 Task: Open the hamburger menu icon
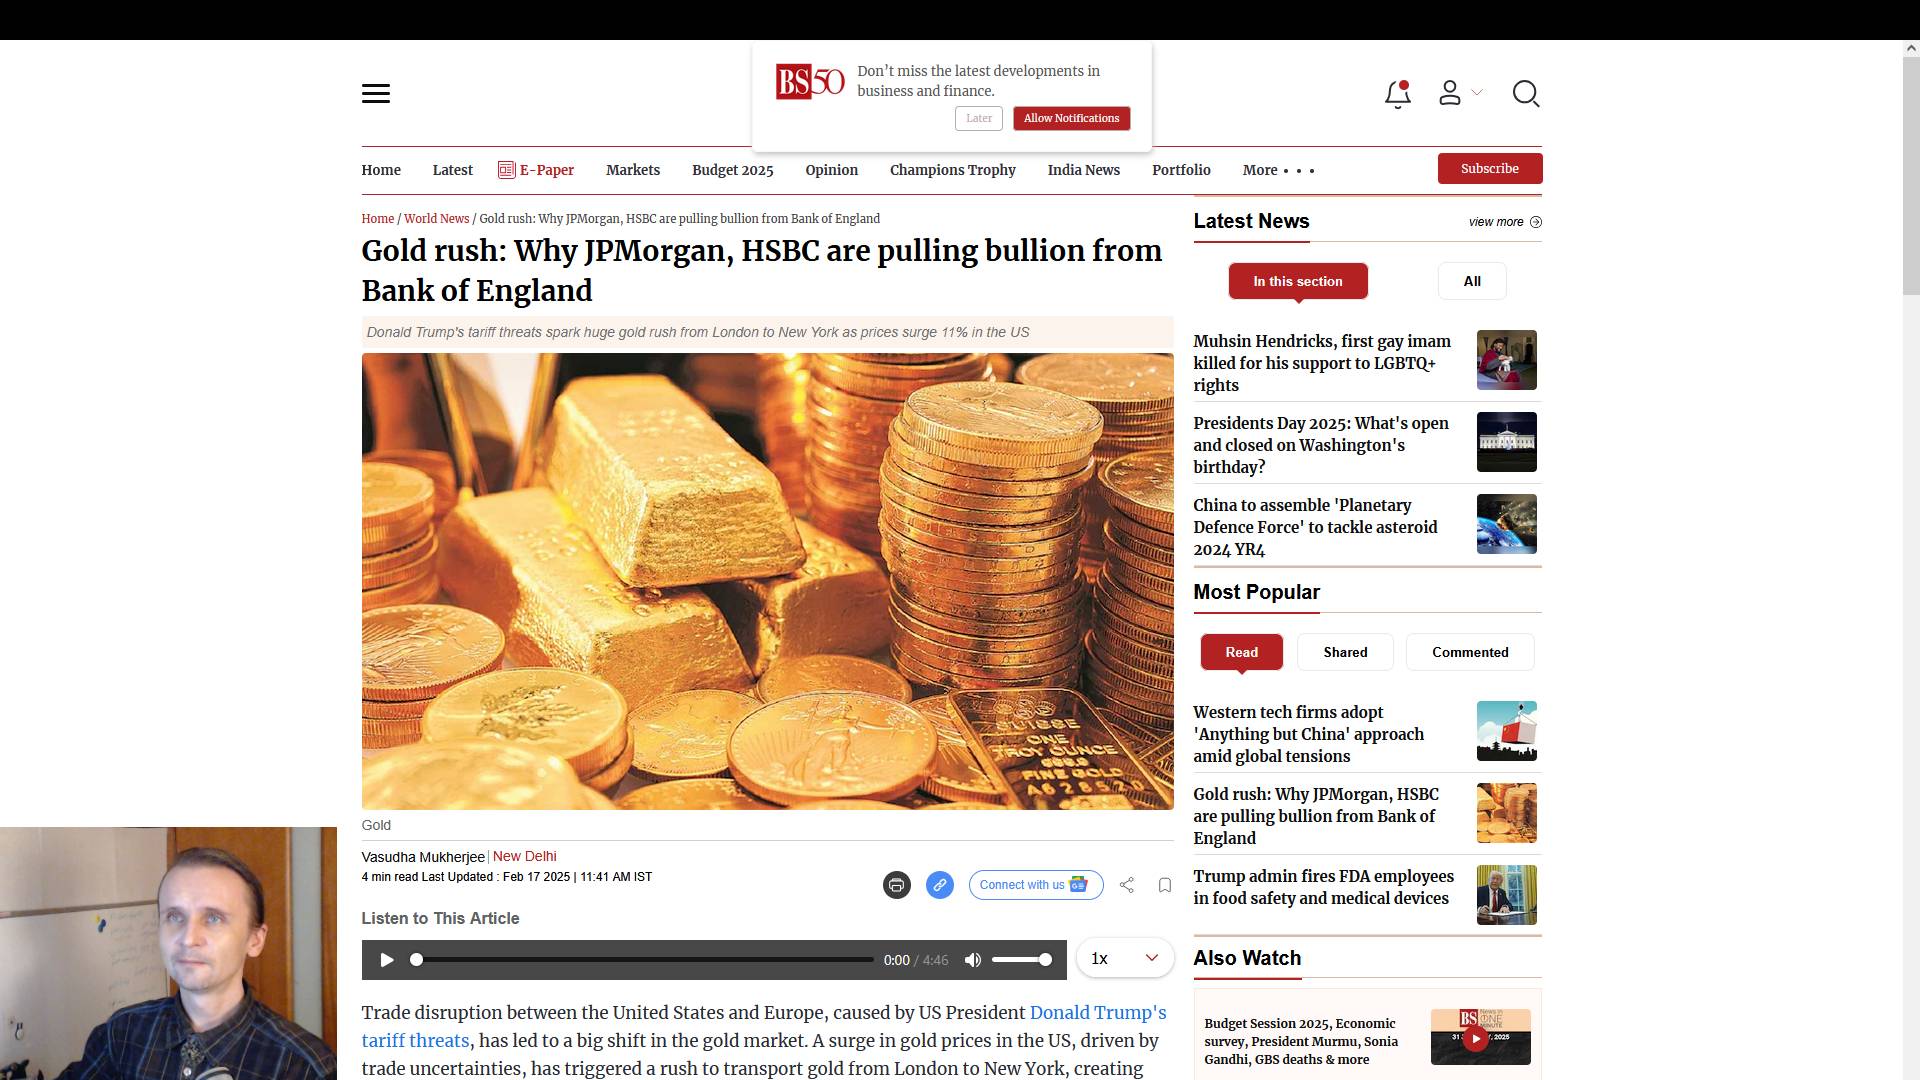coord(376,94)
